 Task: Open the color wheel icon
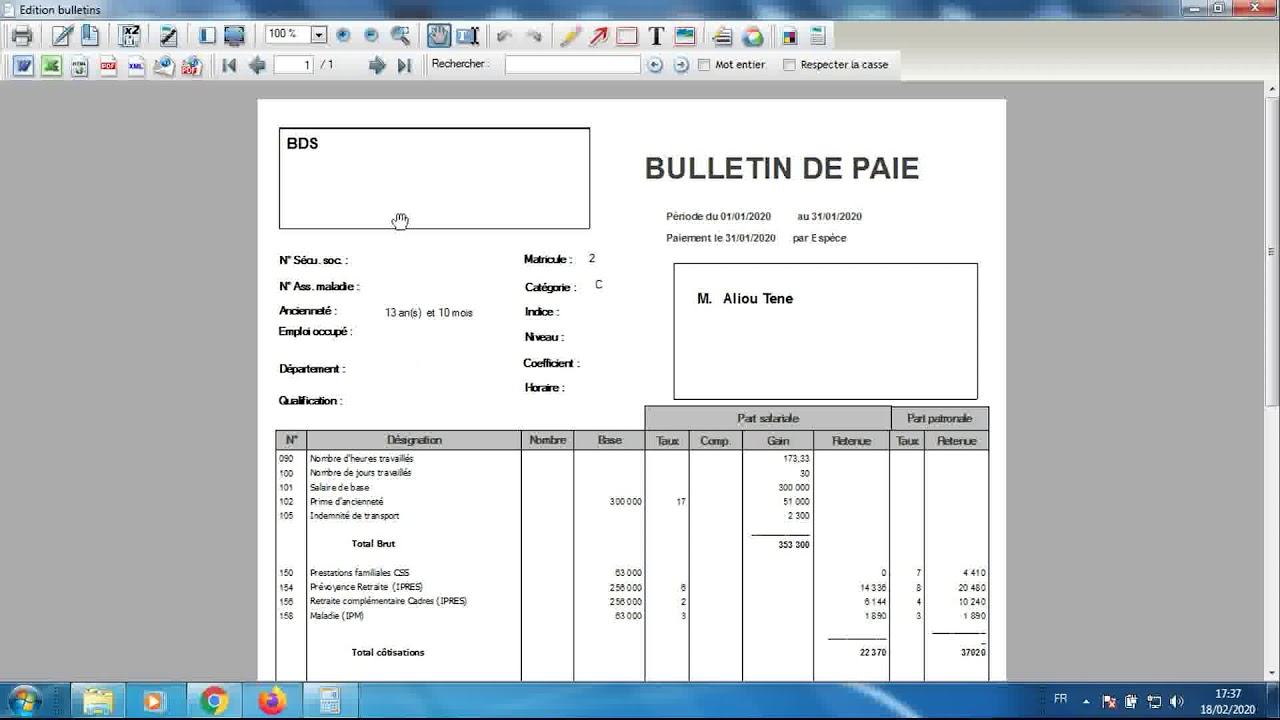(753, 36)
